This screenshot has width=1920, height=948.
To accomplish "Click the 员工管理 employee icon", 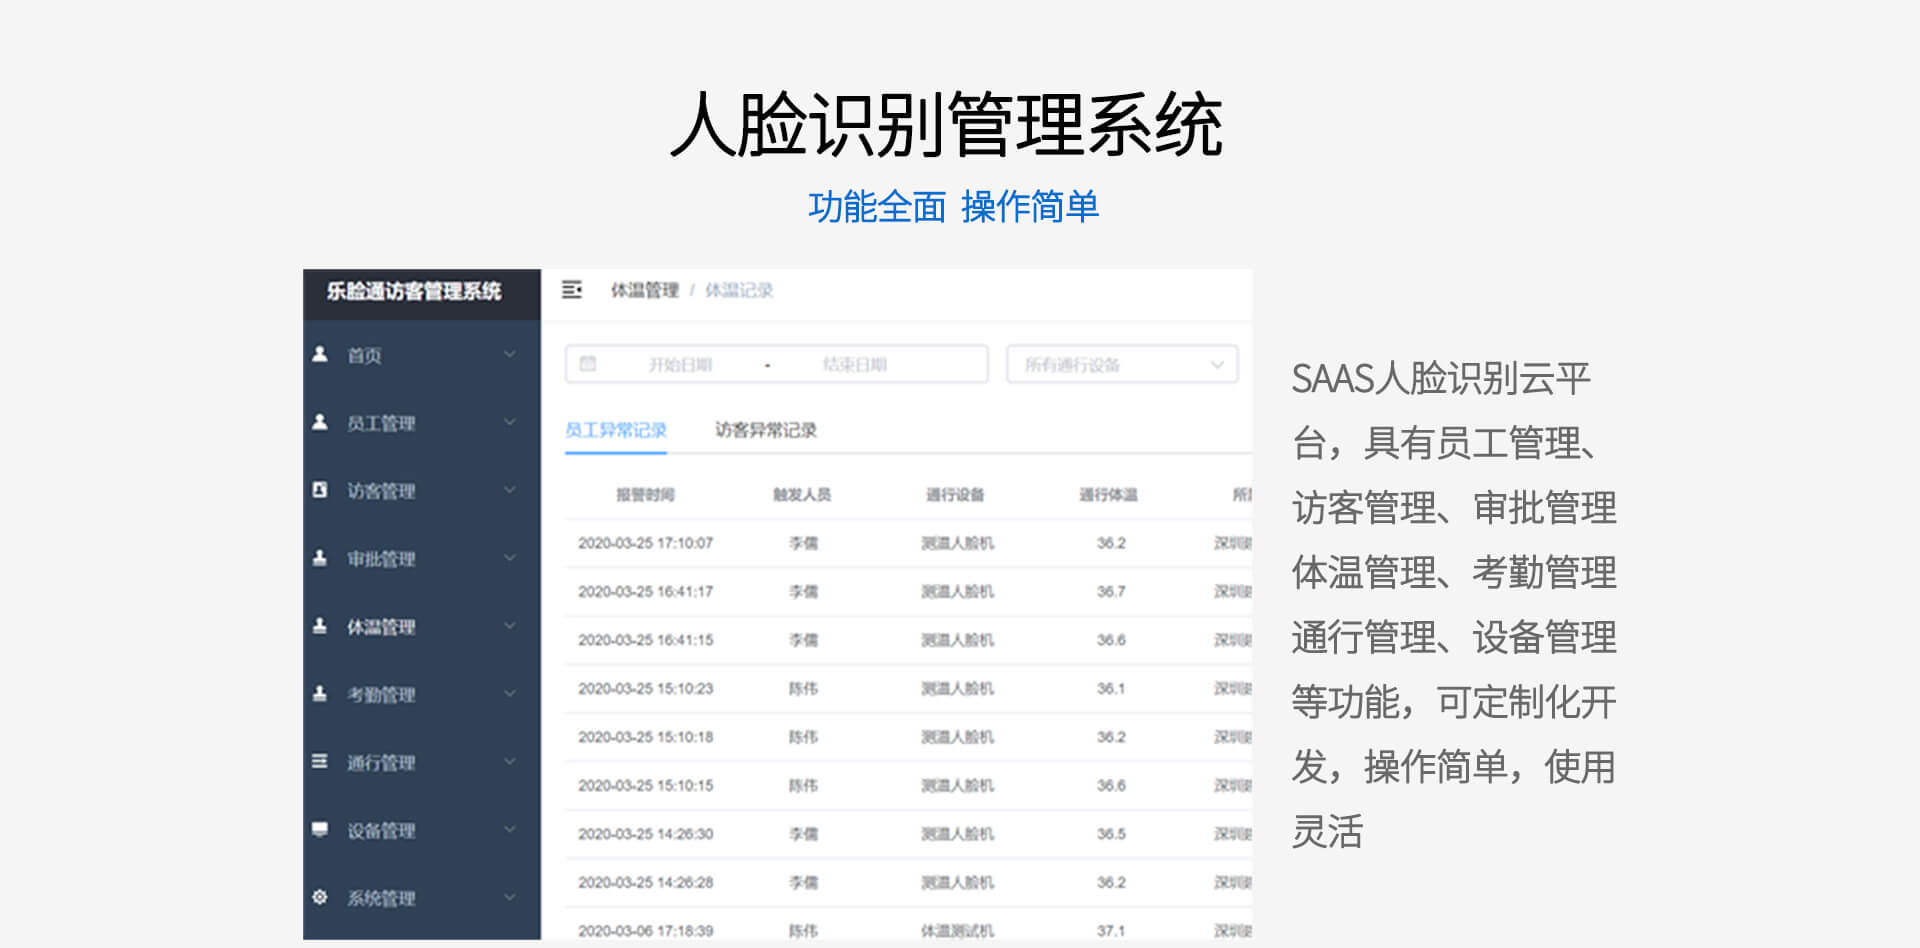I will (x=320, y=422).
